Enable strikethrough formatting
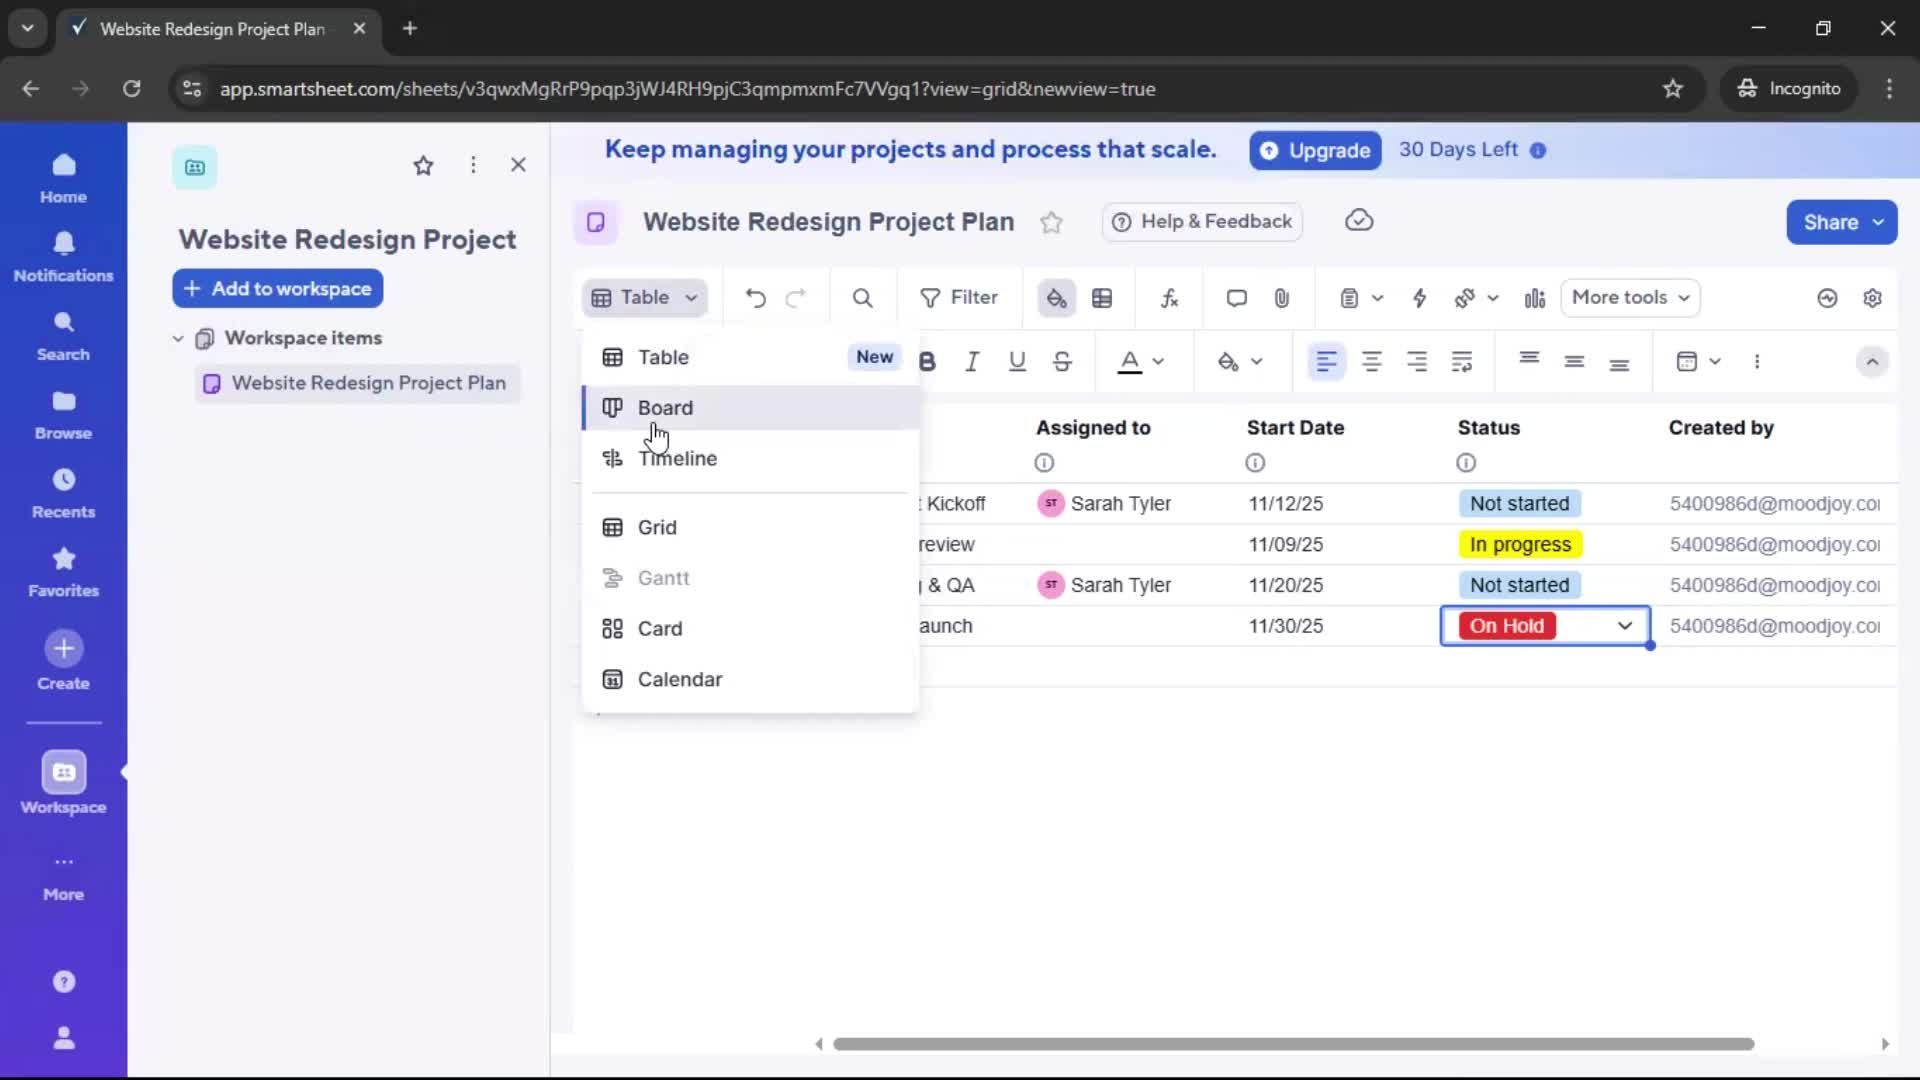 1062,361
